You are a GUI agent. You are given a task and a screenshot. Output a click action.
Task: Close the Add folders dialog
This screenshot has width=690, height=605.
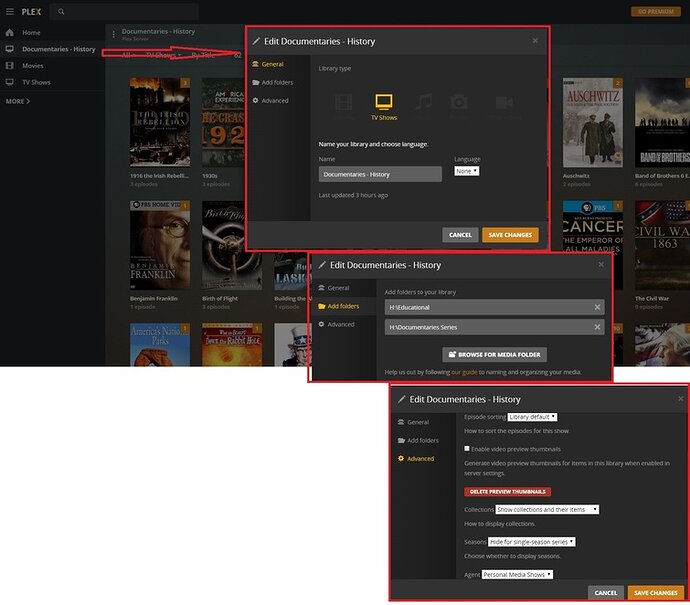click(x=601, y=264)
